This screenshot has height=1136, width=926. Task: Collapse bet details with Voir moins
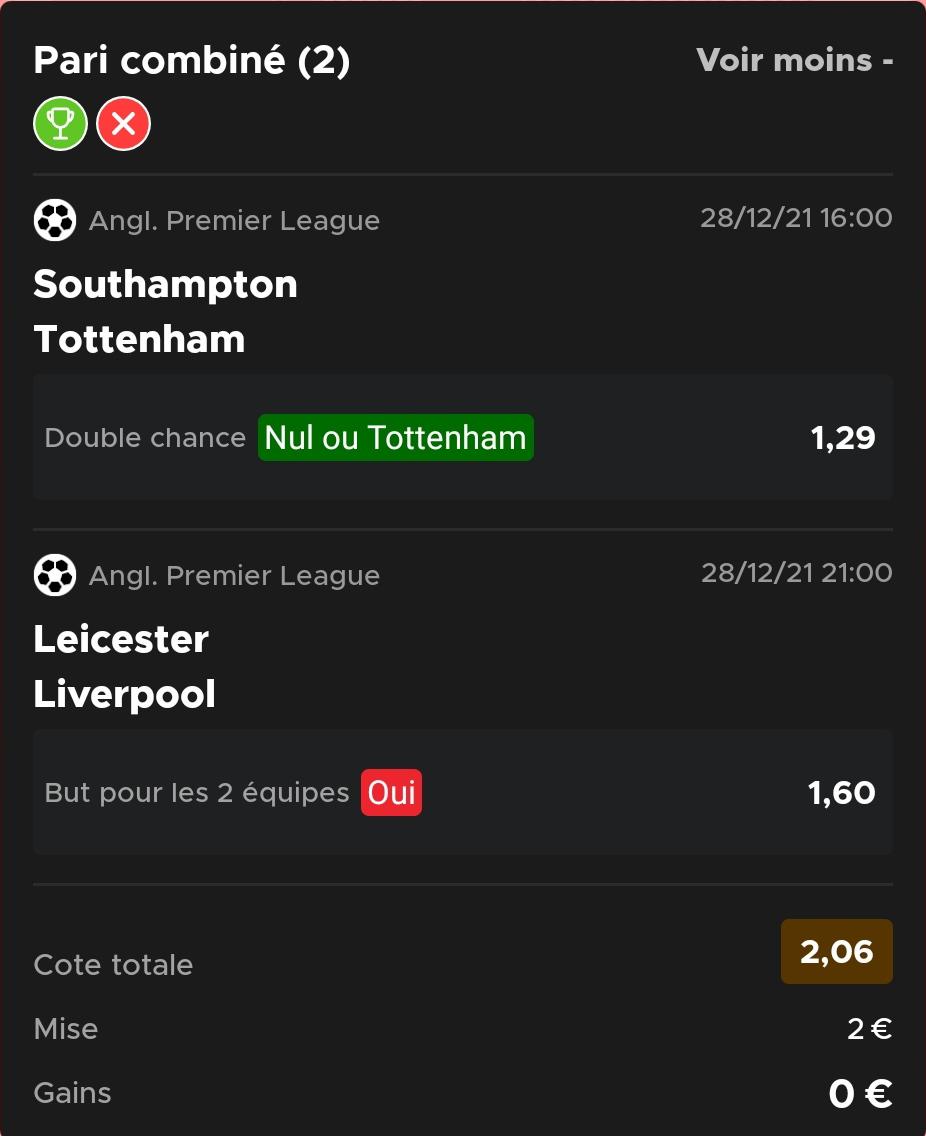point(794,60)
